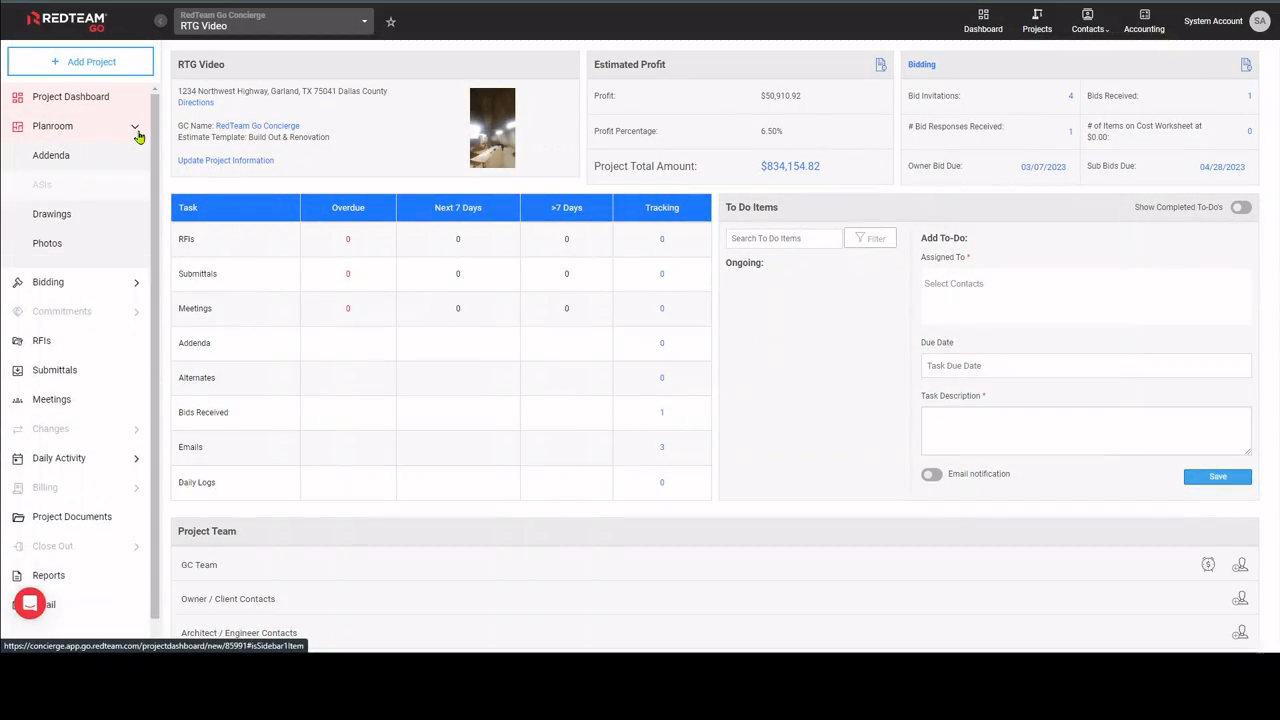Open the Bidding panel report icon
Viewport: 1280px width, 720px height.
pos(1246,65)
